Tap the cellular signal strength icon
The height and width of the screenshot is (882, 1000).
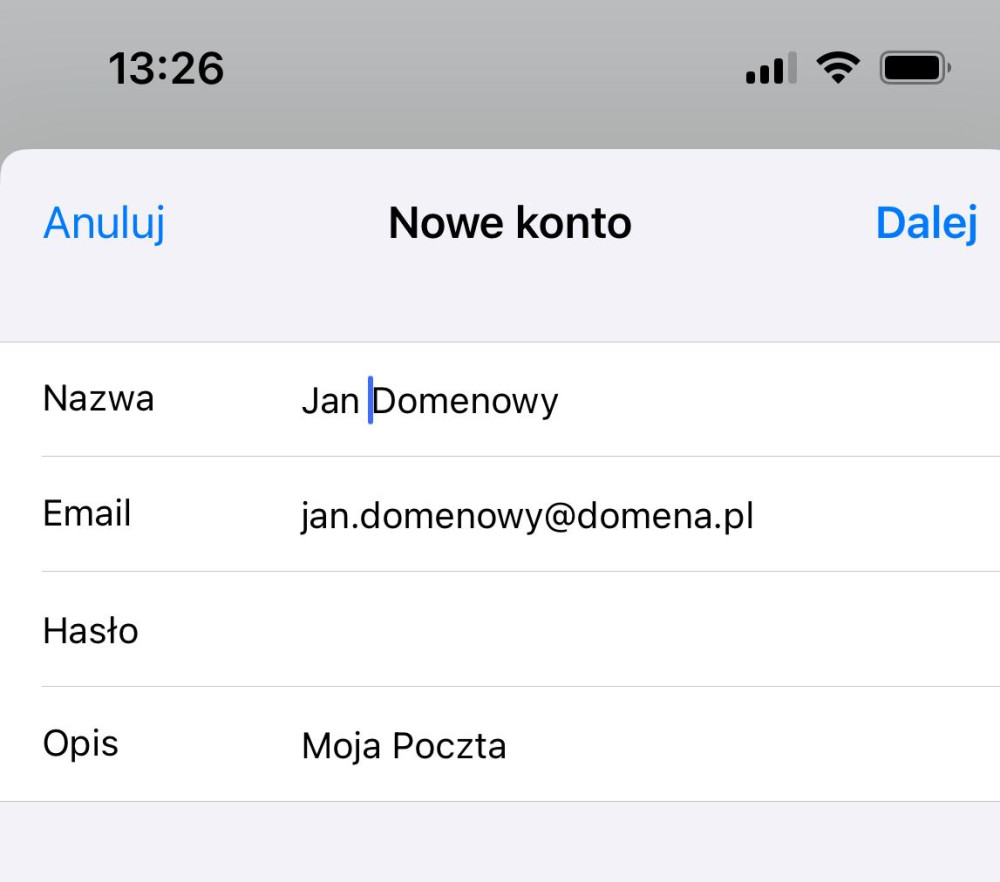tap(771, 69)
